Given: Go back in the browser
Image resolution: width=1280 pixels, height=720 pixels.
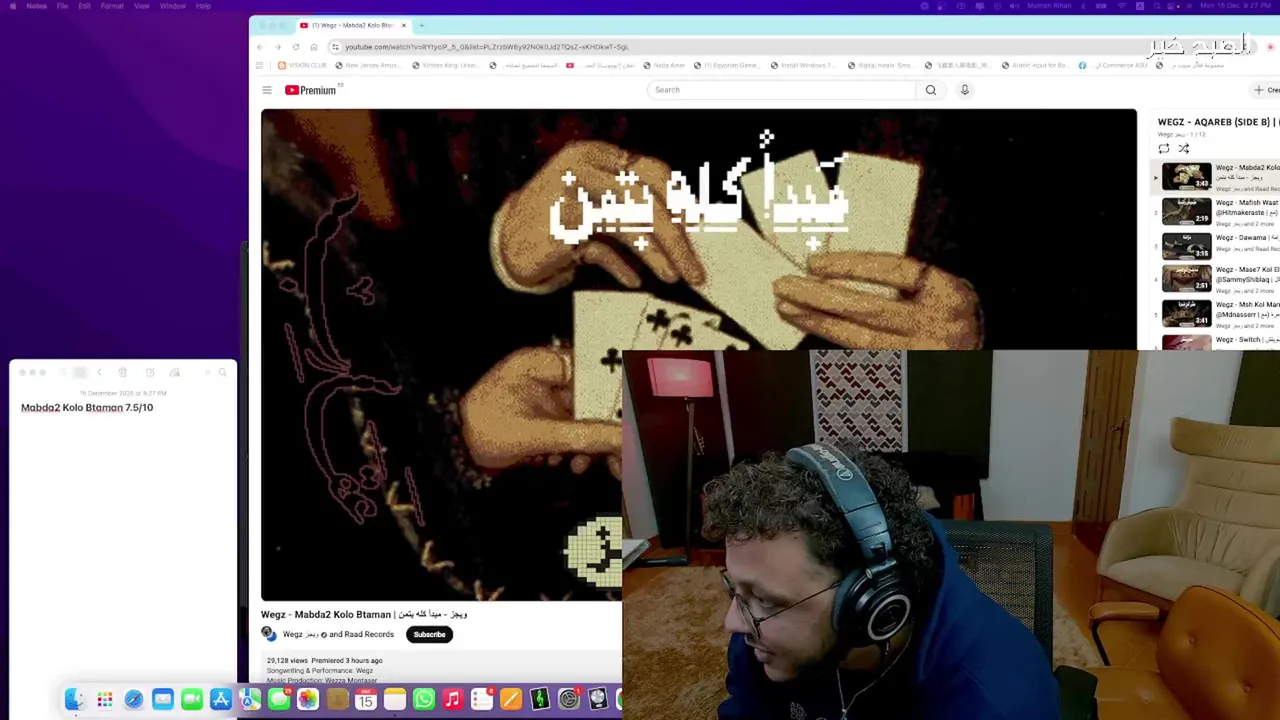Looking at the screenshot, I should click(x=260, y=47).
